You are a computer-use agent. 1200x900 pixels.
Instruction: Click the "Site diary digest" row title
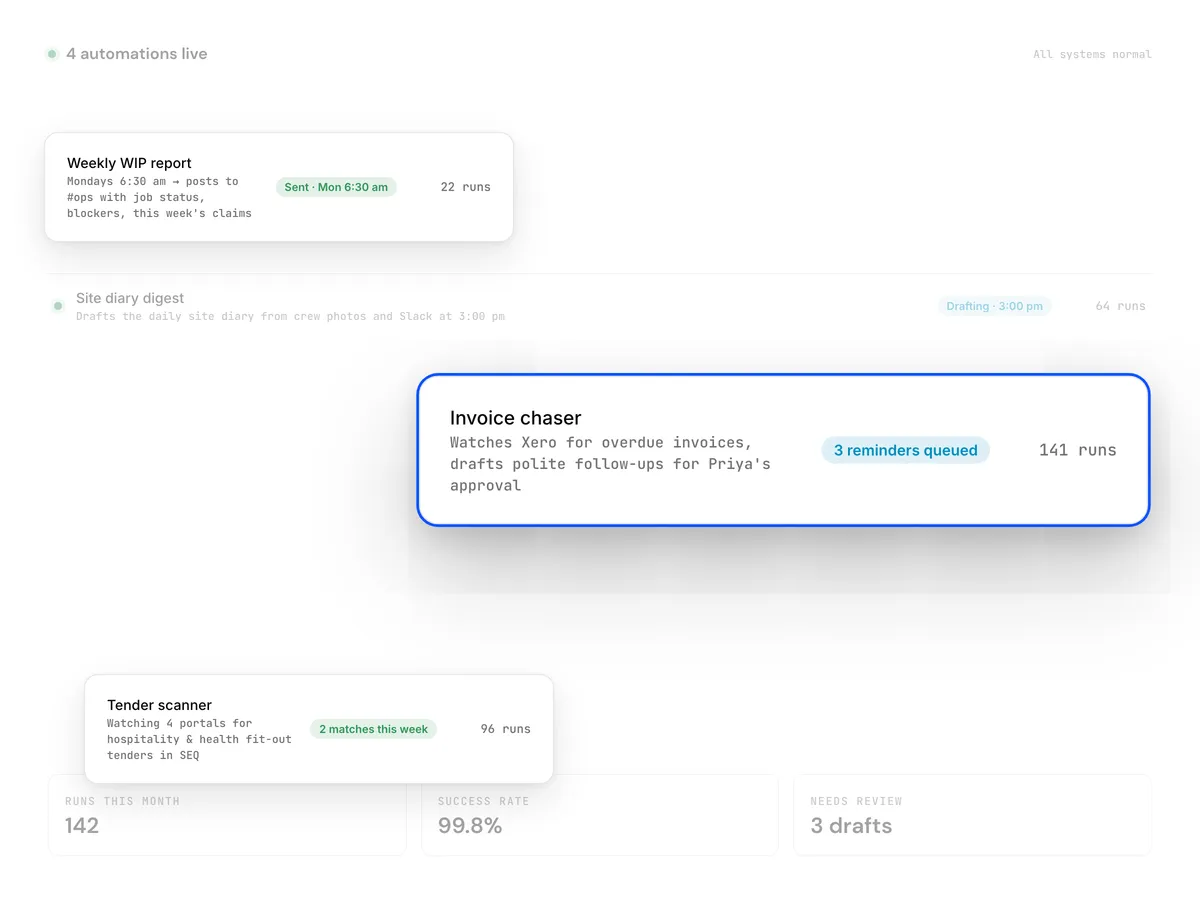tap(130, 298)
